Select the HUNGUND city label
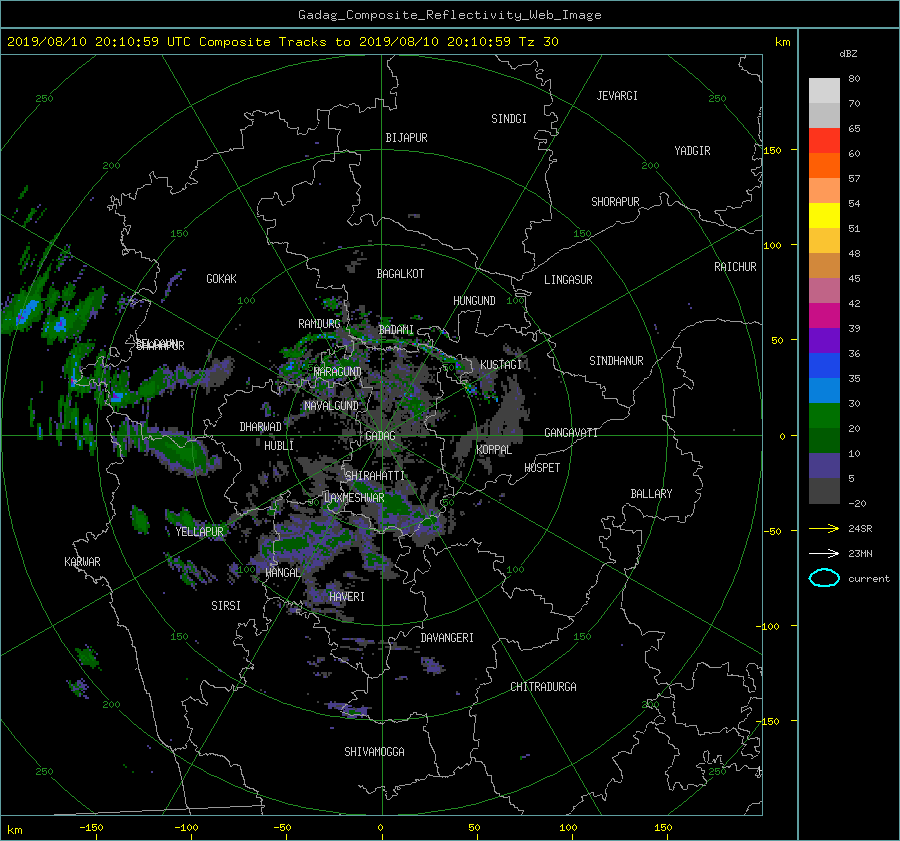 (474, 301)
